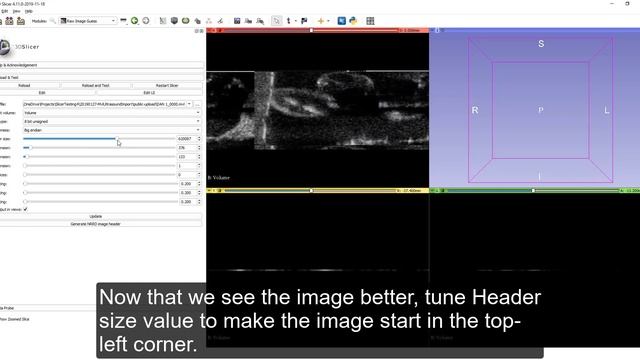Expand the Help & Acknowledgement section

tap(101, 65)
